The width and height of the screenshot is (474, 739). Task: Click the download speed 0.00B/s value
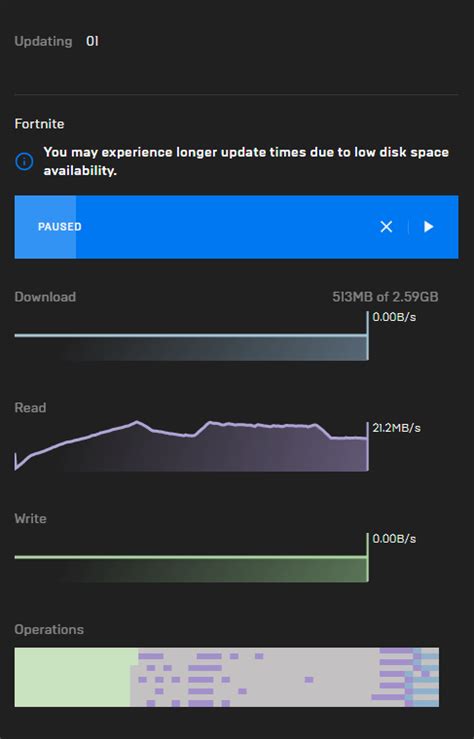[394, 317]
